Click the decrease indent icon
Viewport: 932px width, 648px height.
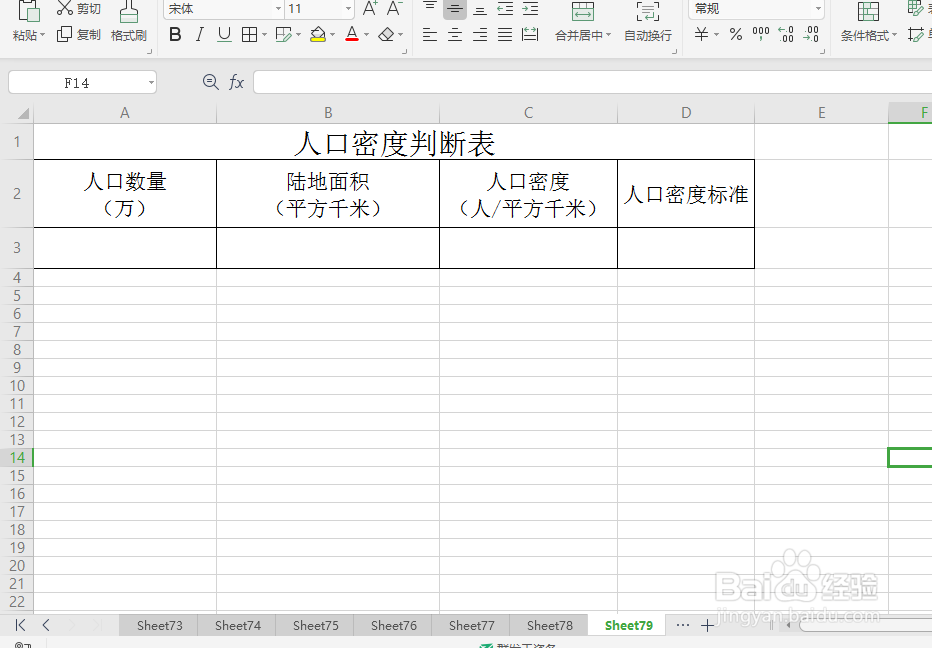[x=505, y=8]
